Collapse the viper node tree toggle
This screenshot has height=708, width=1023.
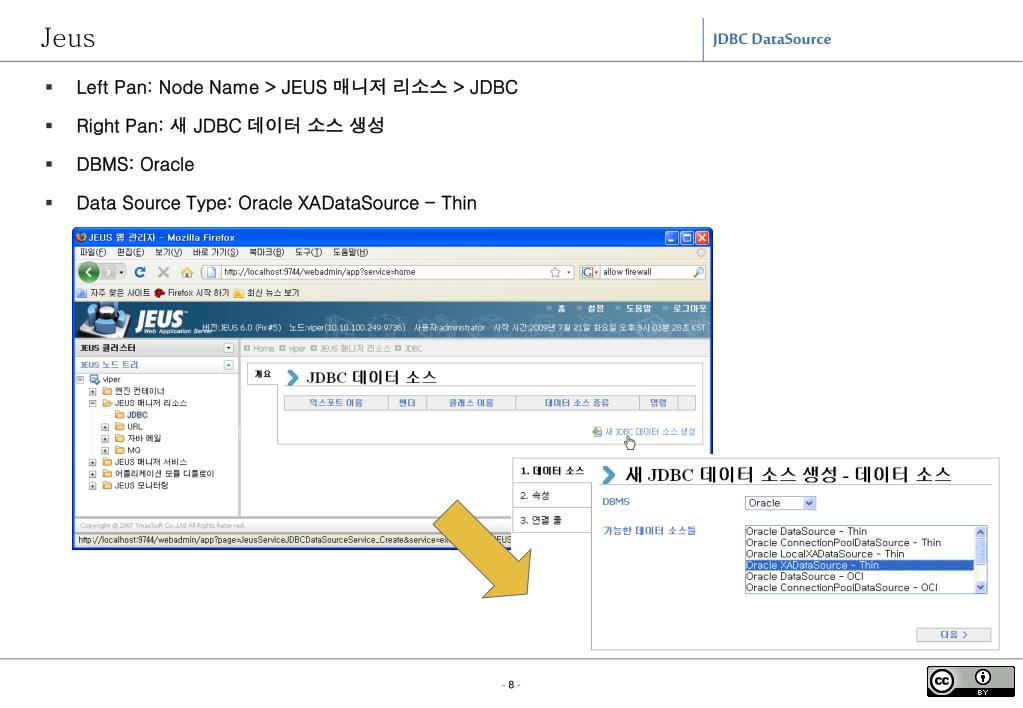coord(80,379)
